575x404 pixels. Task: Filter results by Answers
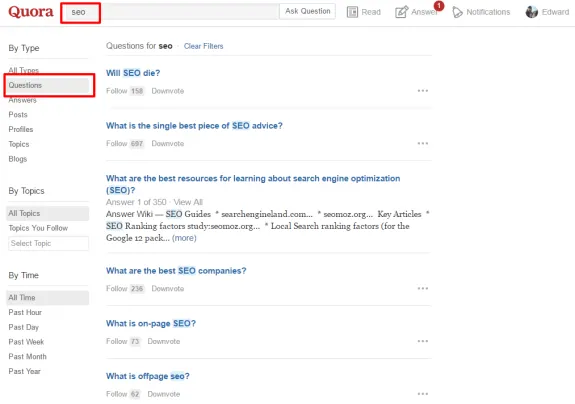click(22, 100)
